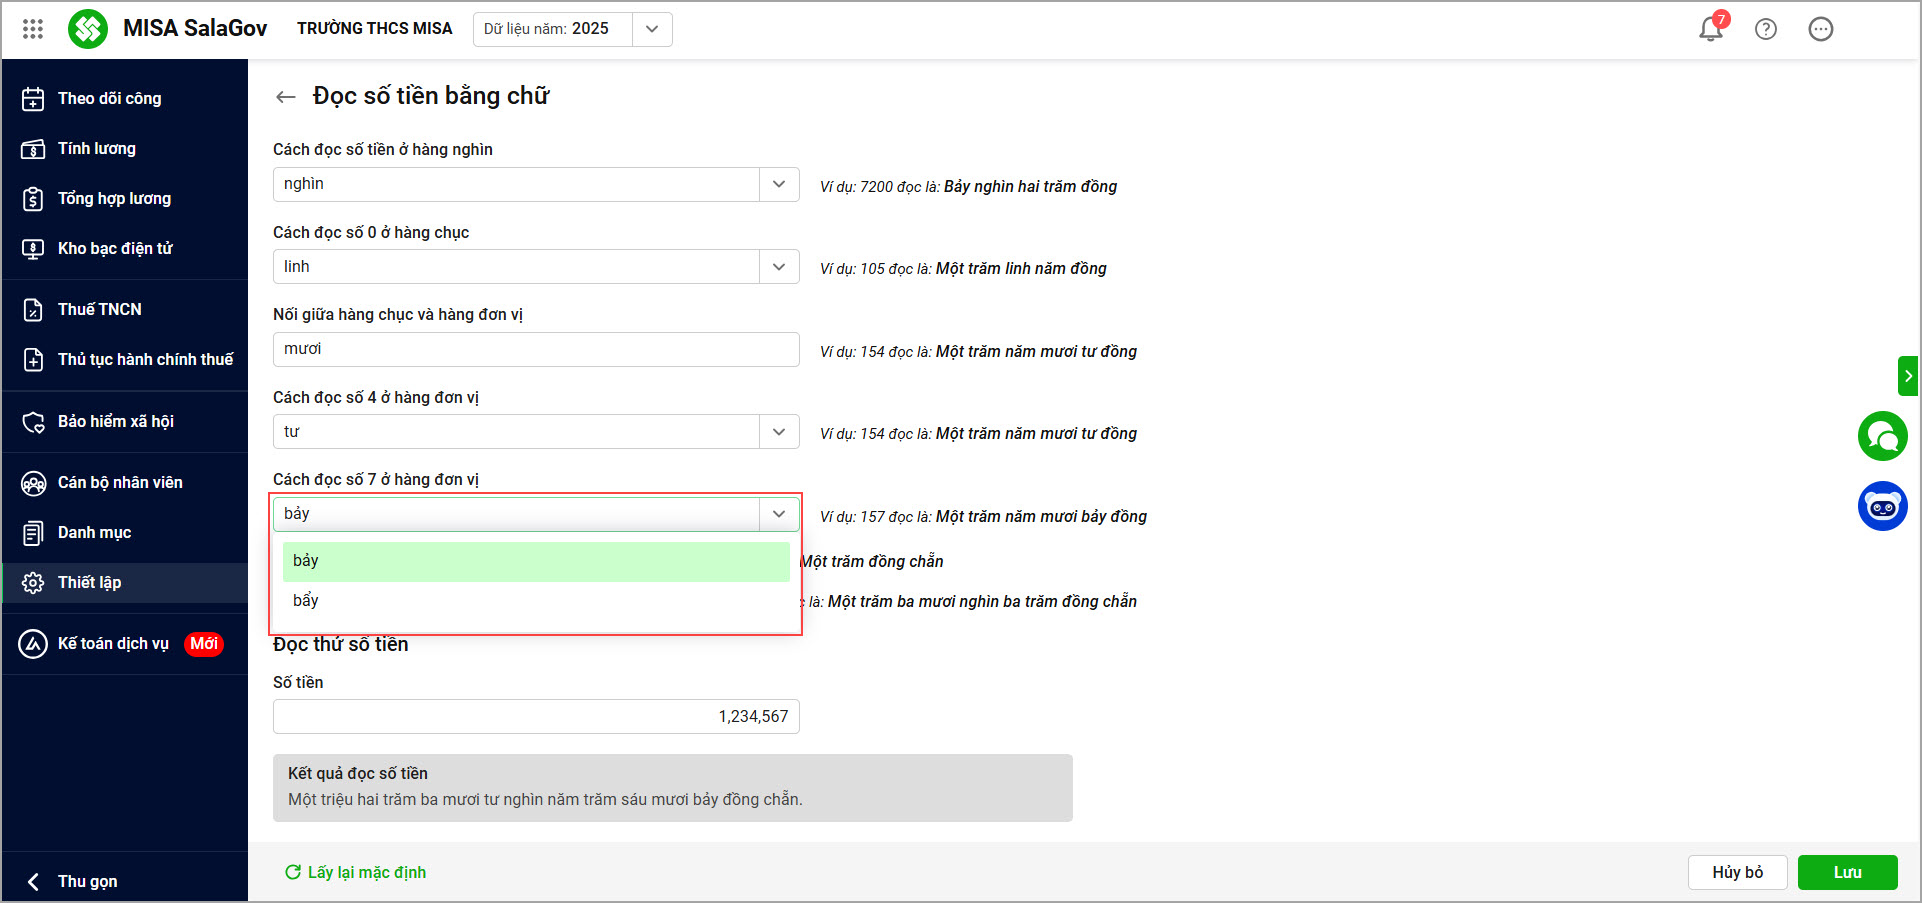Click the Theo dõi công calendar icon
Viewport: 1922px width, 903px height.
click(x=33, y=99)
